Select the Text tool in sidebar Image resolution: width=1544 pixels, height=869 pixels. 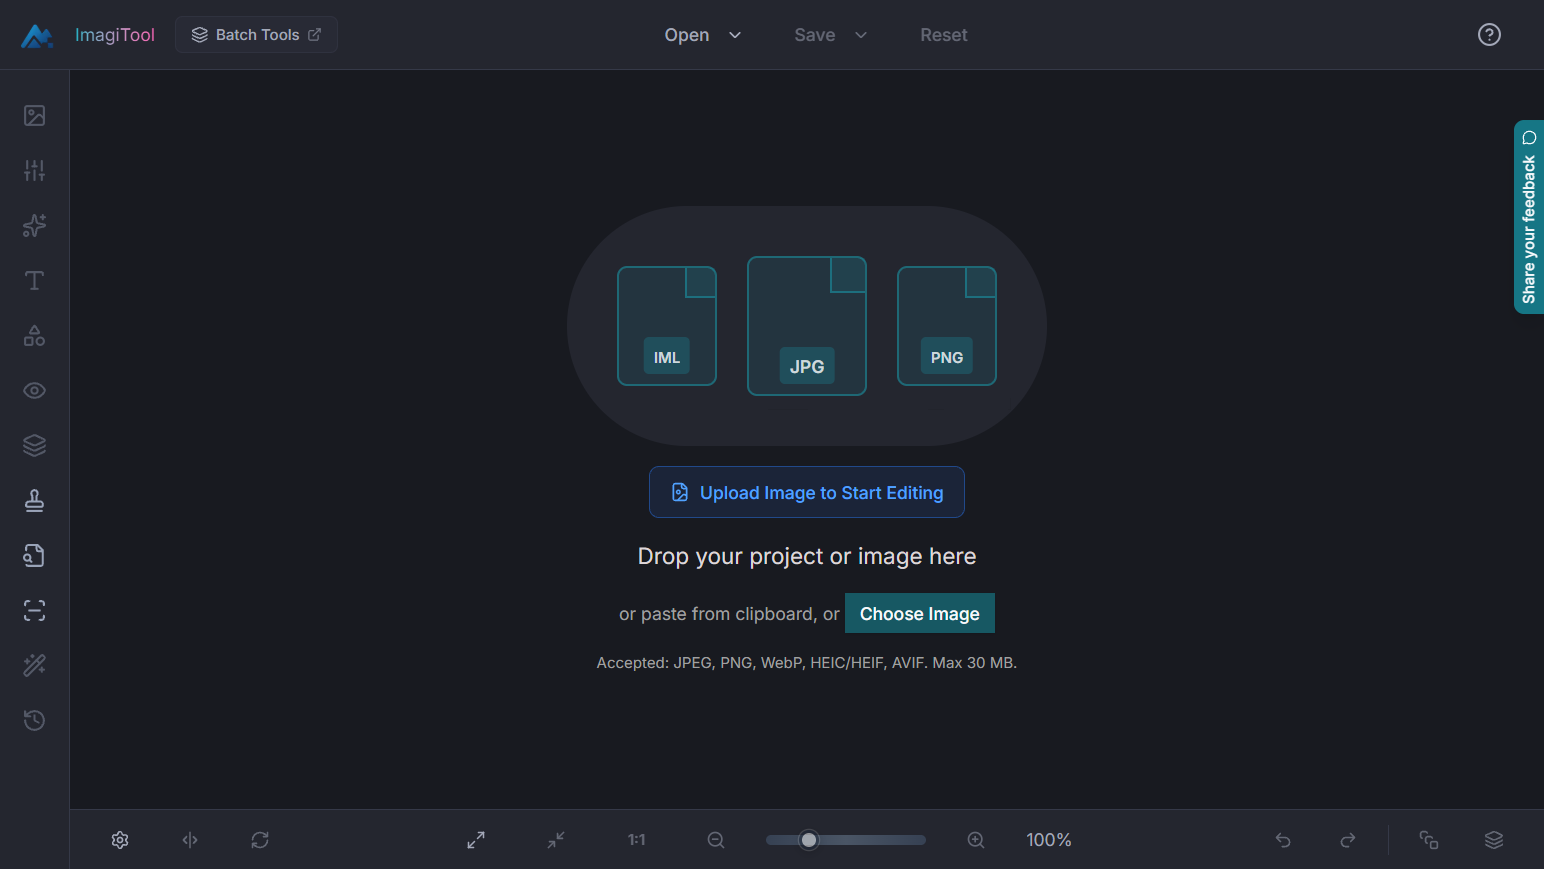[x=34, y=281]
